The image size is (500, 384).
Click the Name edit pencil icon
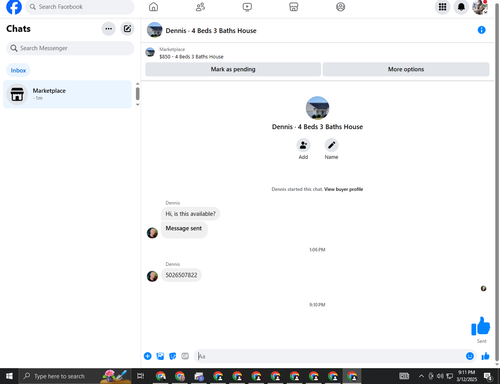[331, 145]
